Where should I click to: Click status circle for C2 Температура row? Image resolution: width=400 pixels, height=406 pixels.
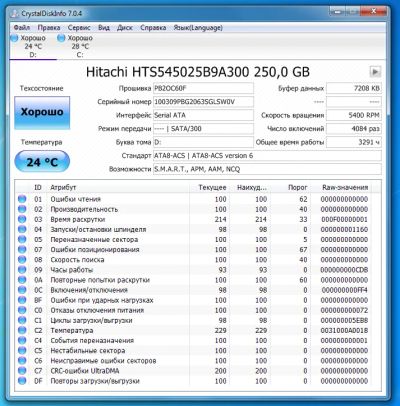(22, 330)
